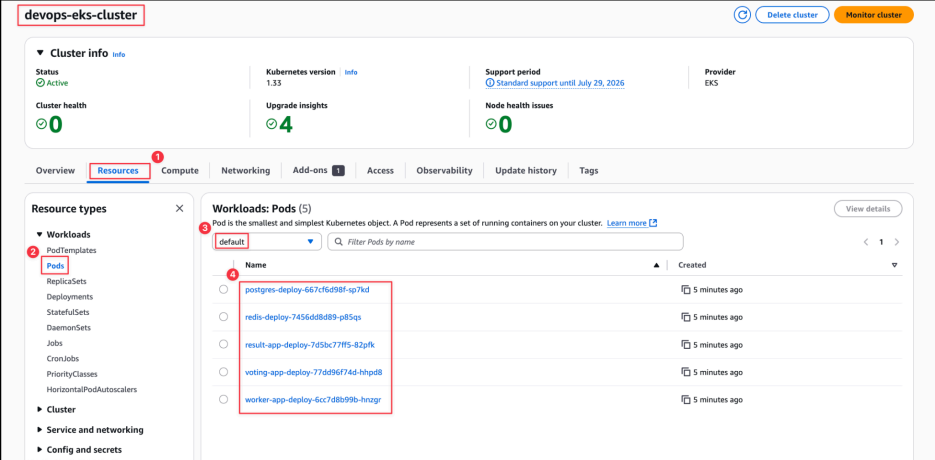Open the redis-deploy-7456dd8d89-p85qs pod link
935x460 pixels.
pyautogui.click(x=303, y=317)
